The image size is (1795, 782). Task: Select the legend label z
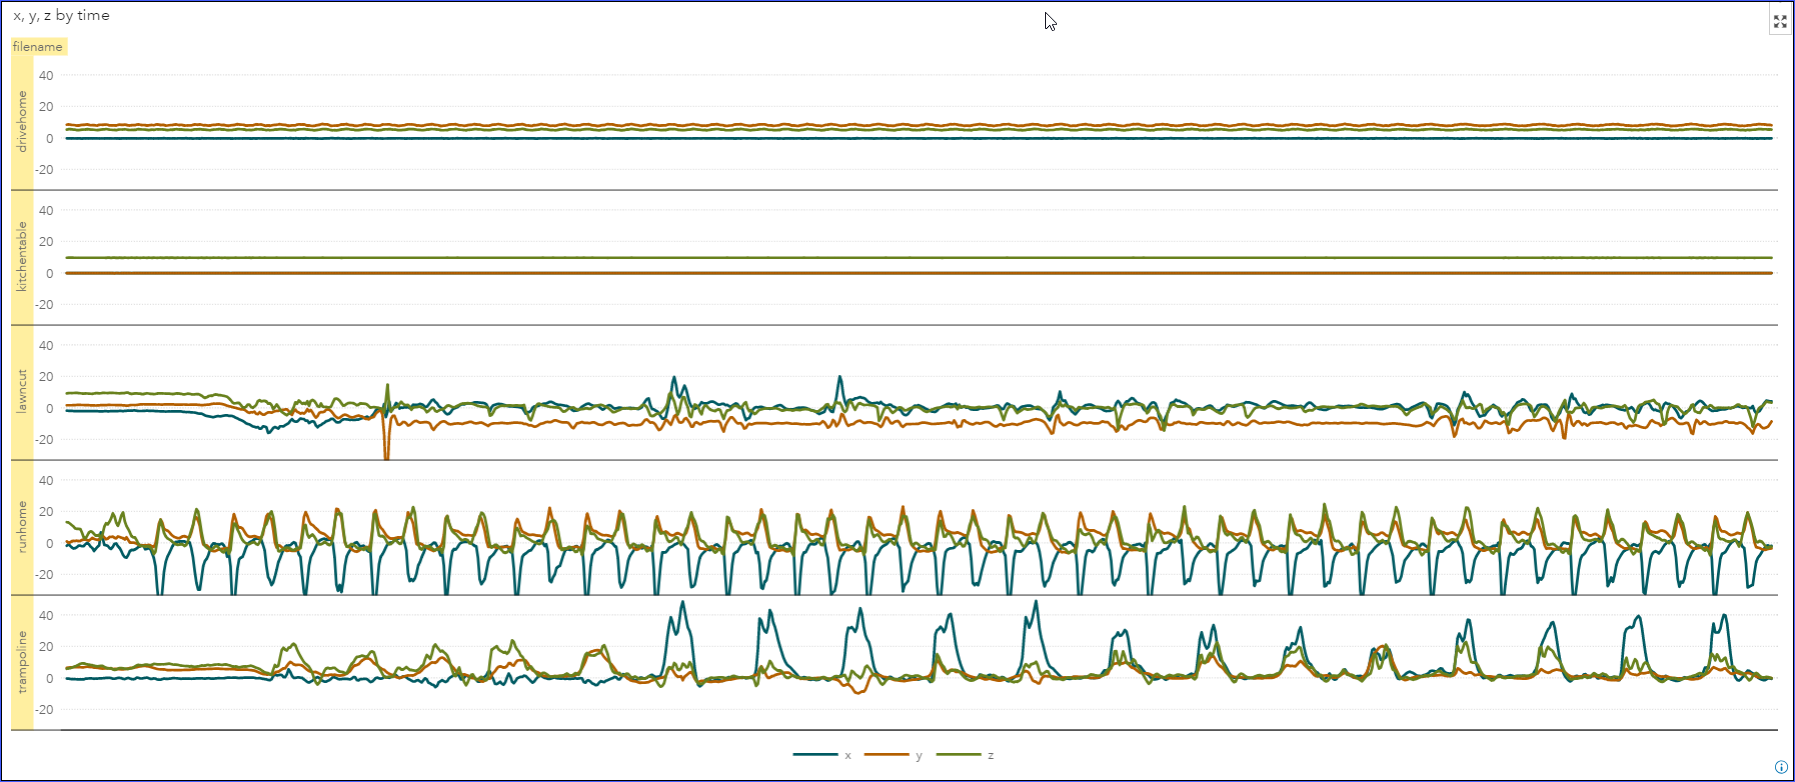click(990, 756)
